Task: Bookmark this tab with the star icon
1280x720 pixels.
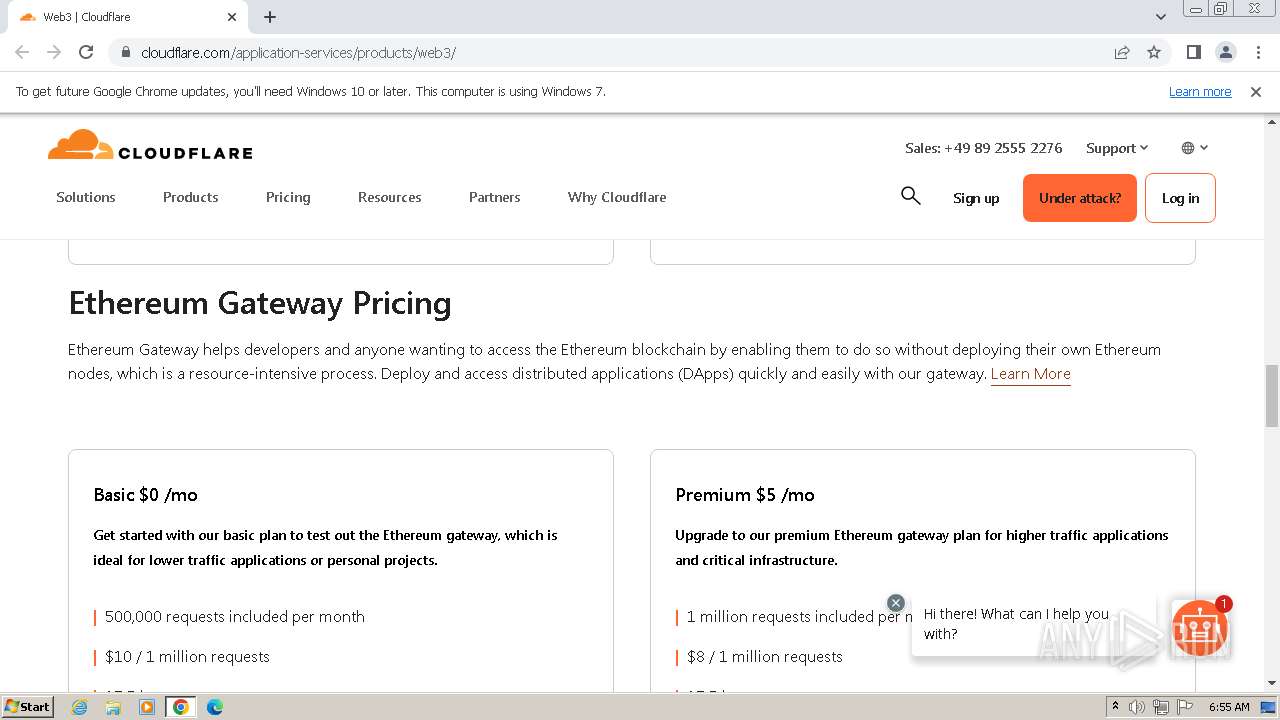Action: 1154,52
